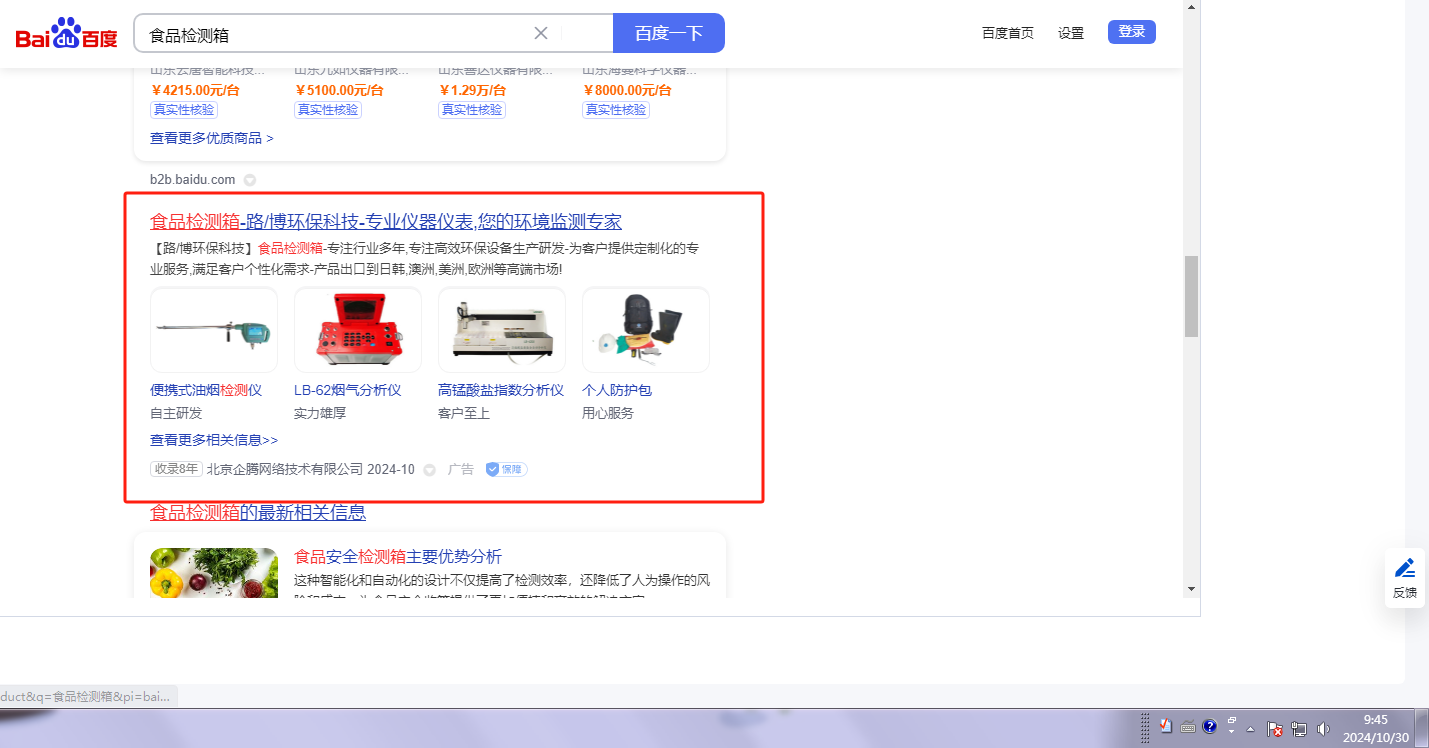Click the taskbar clock showing 9:45
The height and width of the screenshot is (748, 1429).
point(1376,728)
